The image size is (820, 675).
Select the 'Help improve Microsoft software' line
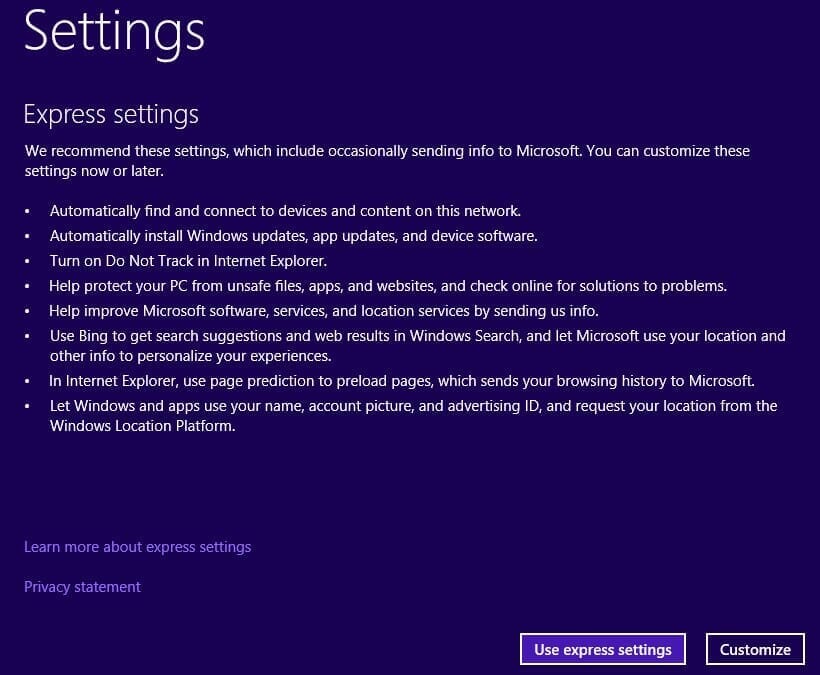(324, 311)
